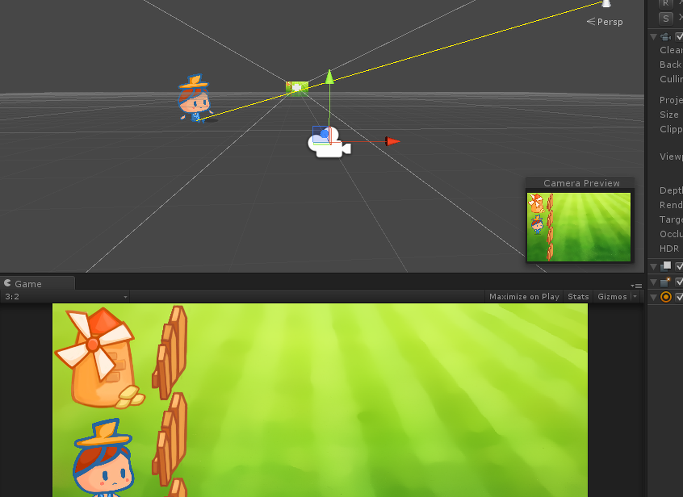This screenshot has width=683, height=497.
Task: Click the red X-axis move arrow
Action: (392, 141)
